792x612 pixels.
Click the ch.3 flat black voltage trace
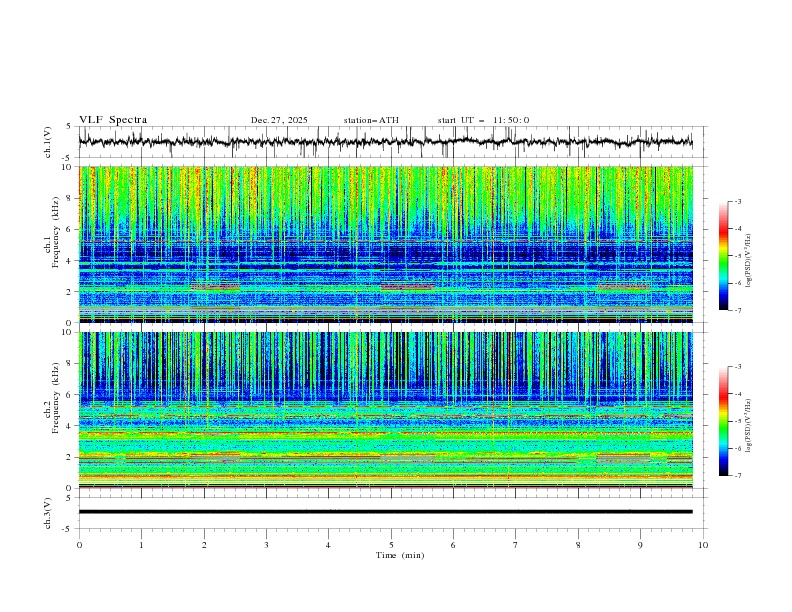point(385,512)
